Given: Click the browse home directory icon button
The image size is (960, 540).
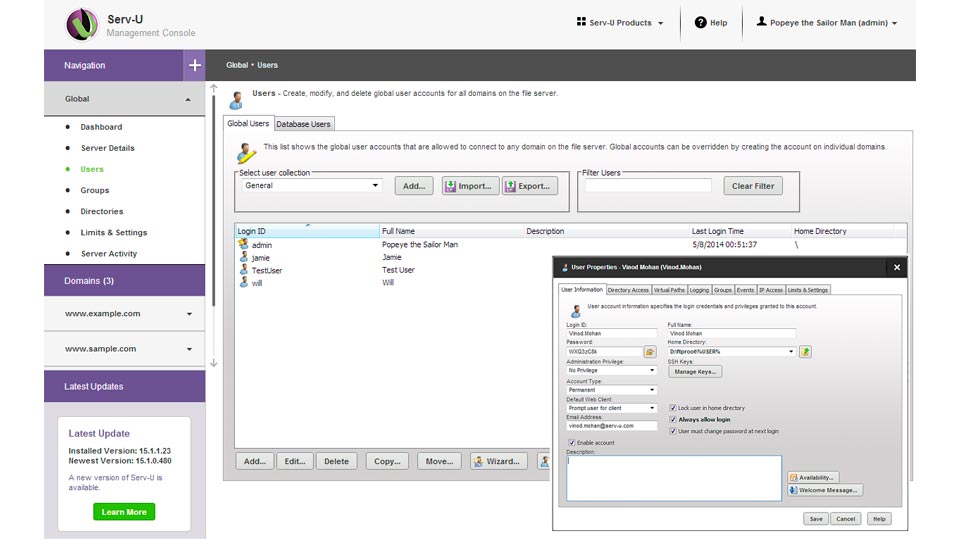Looking at the screenshot, I should pos(806,352).
